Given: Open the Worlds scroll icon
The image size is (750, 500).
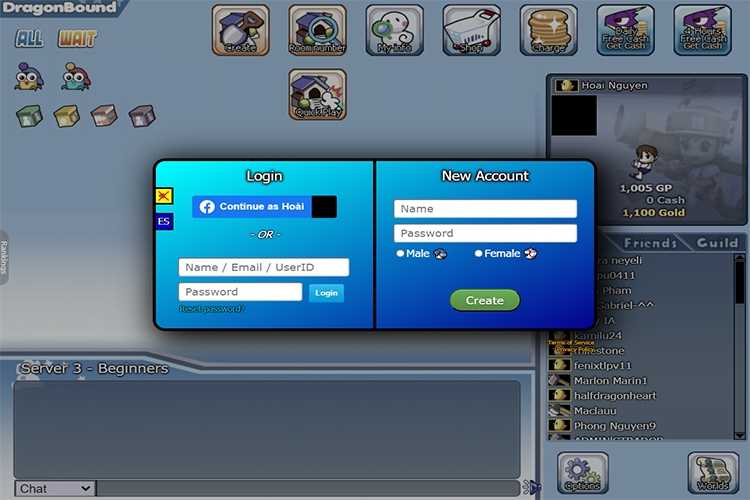Looking at the screenshot, I should [x=713, y=473].
